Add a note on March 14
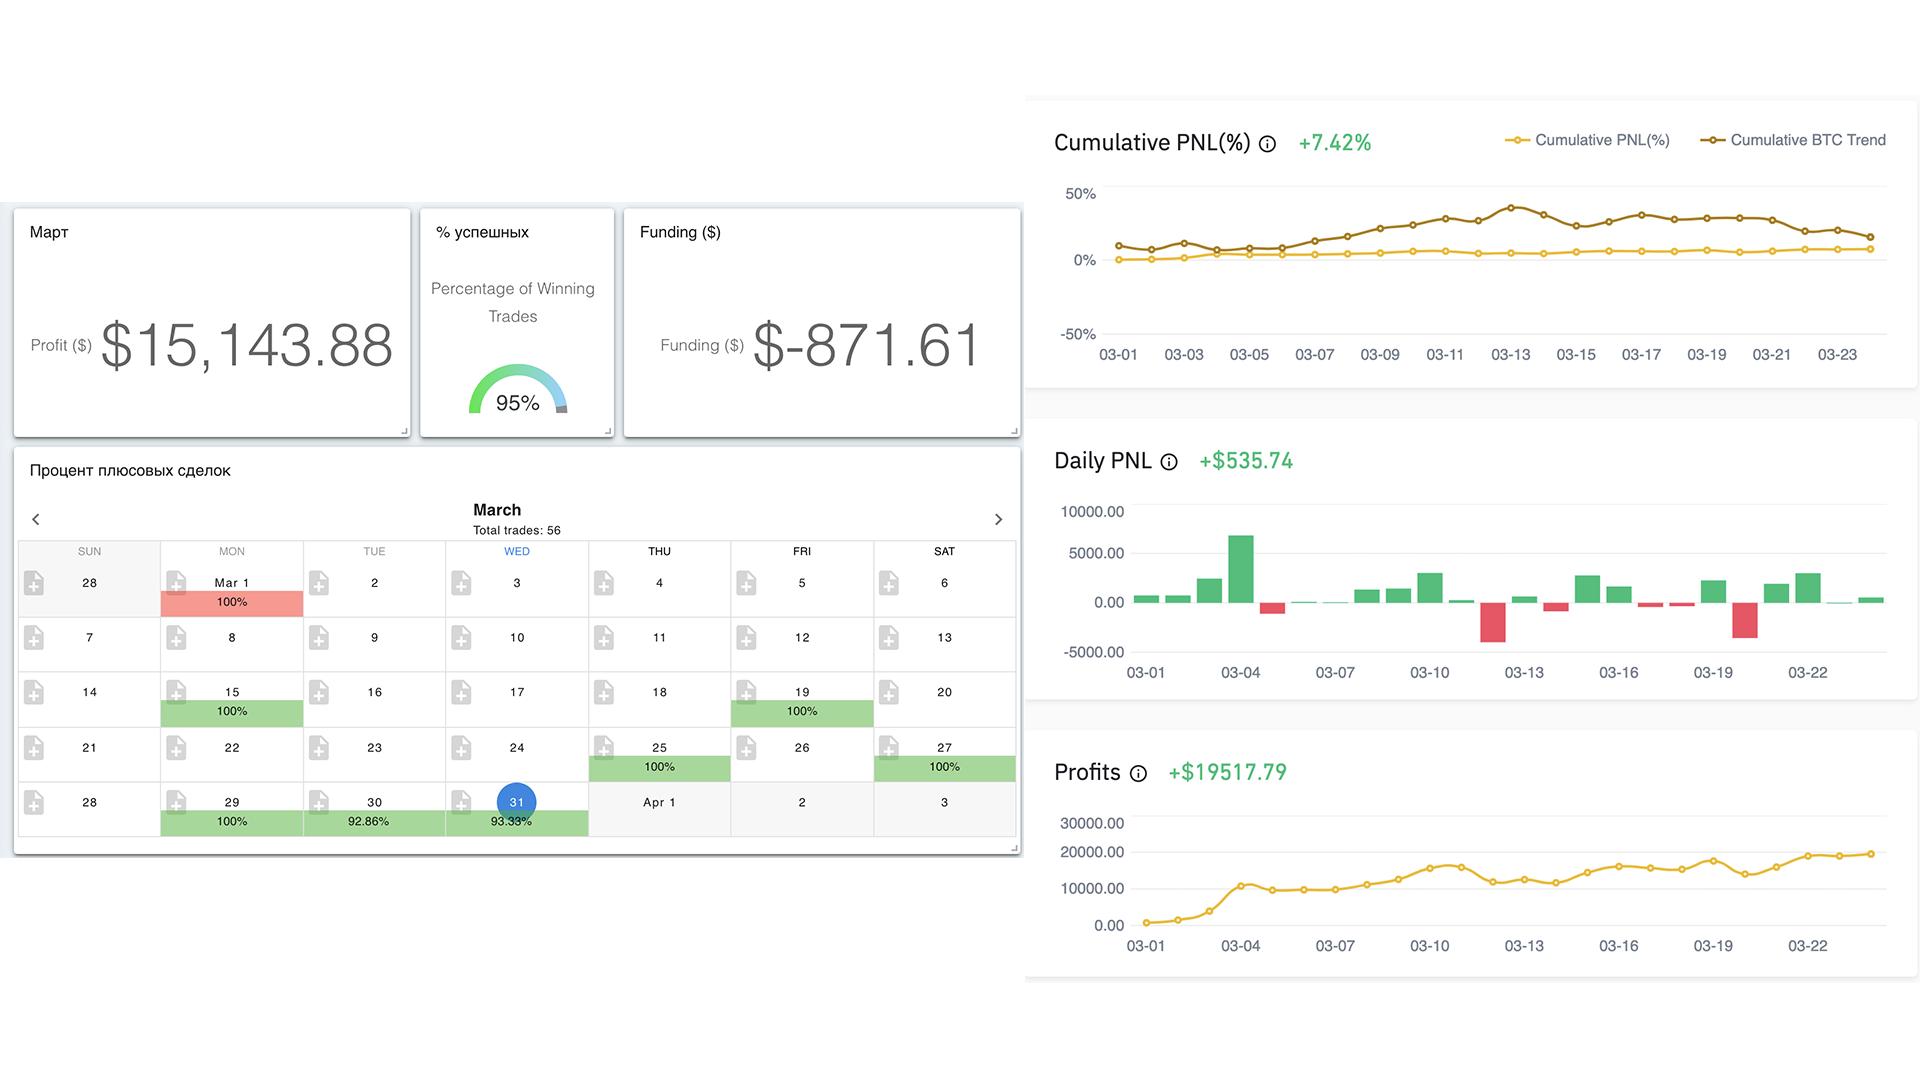 pos(34,692)
